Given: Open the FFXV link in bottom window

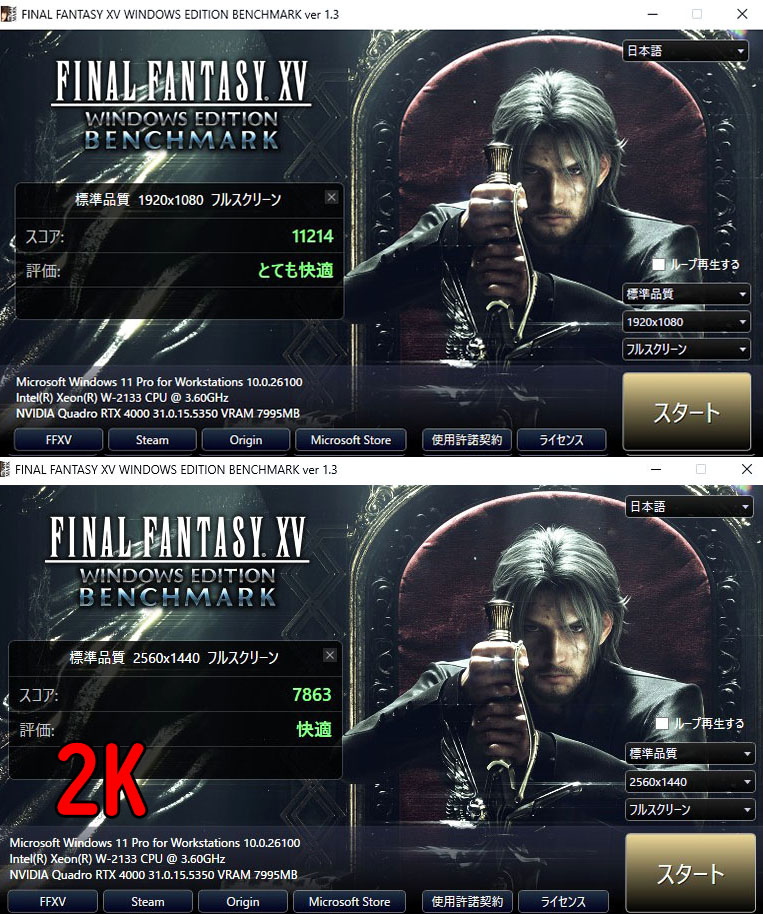Looking at the screenshot, I should (52, 901).
